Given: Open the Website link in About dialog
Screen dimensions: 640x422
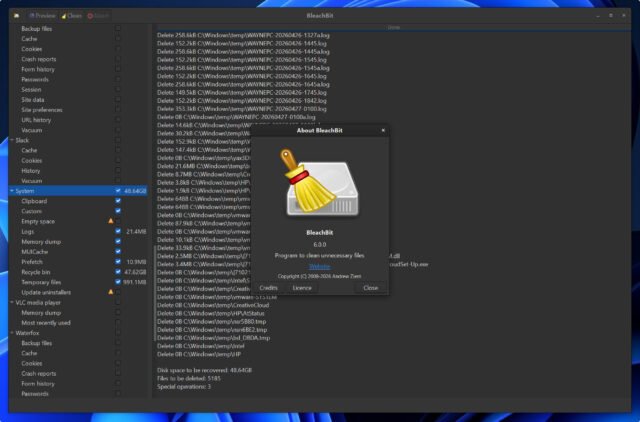Looking at the screenshot, I should pos(319,266).
